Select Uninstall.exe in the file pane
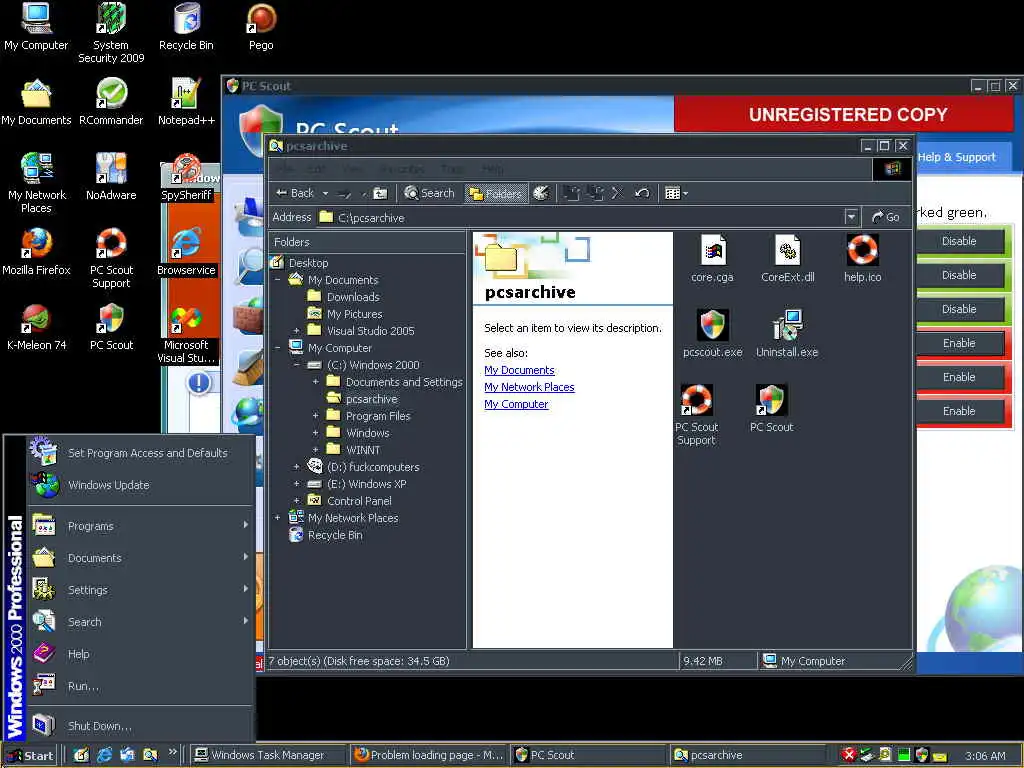This screenshot has height=768, width=1024. tap(787, 334)
